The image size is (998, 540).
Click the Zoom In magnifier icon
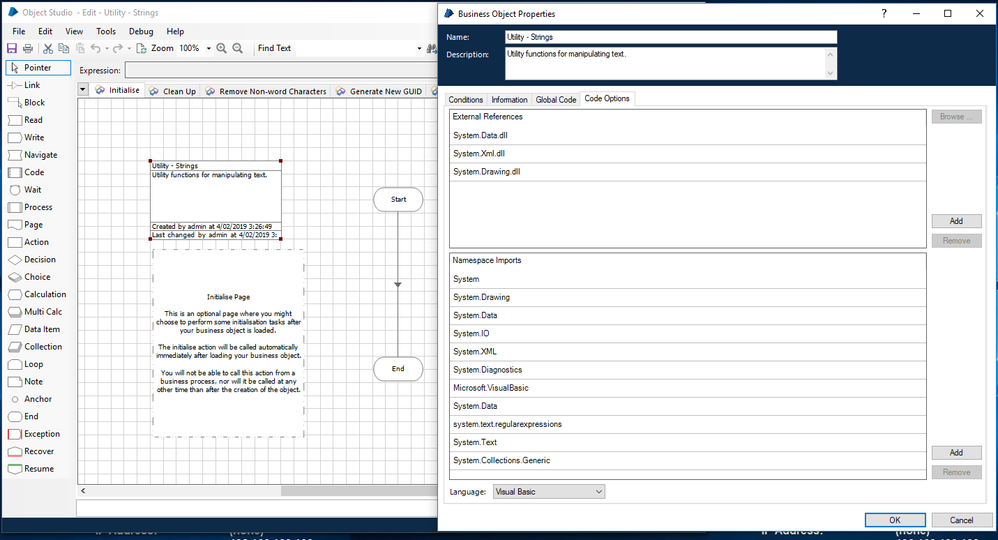pos(221,48)
